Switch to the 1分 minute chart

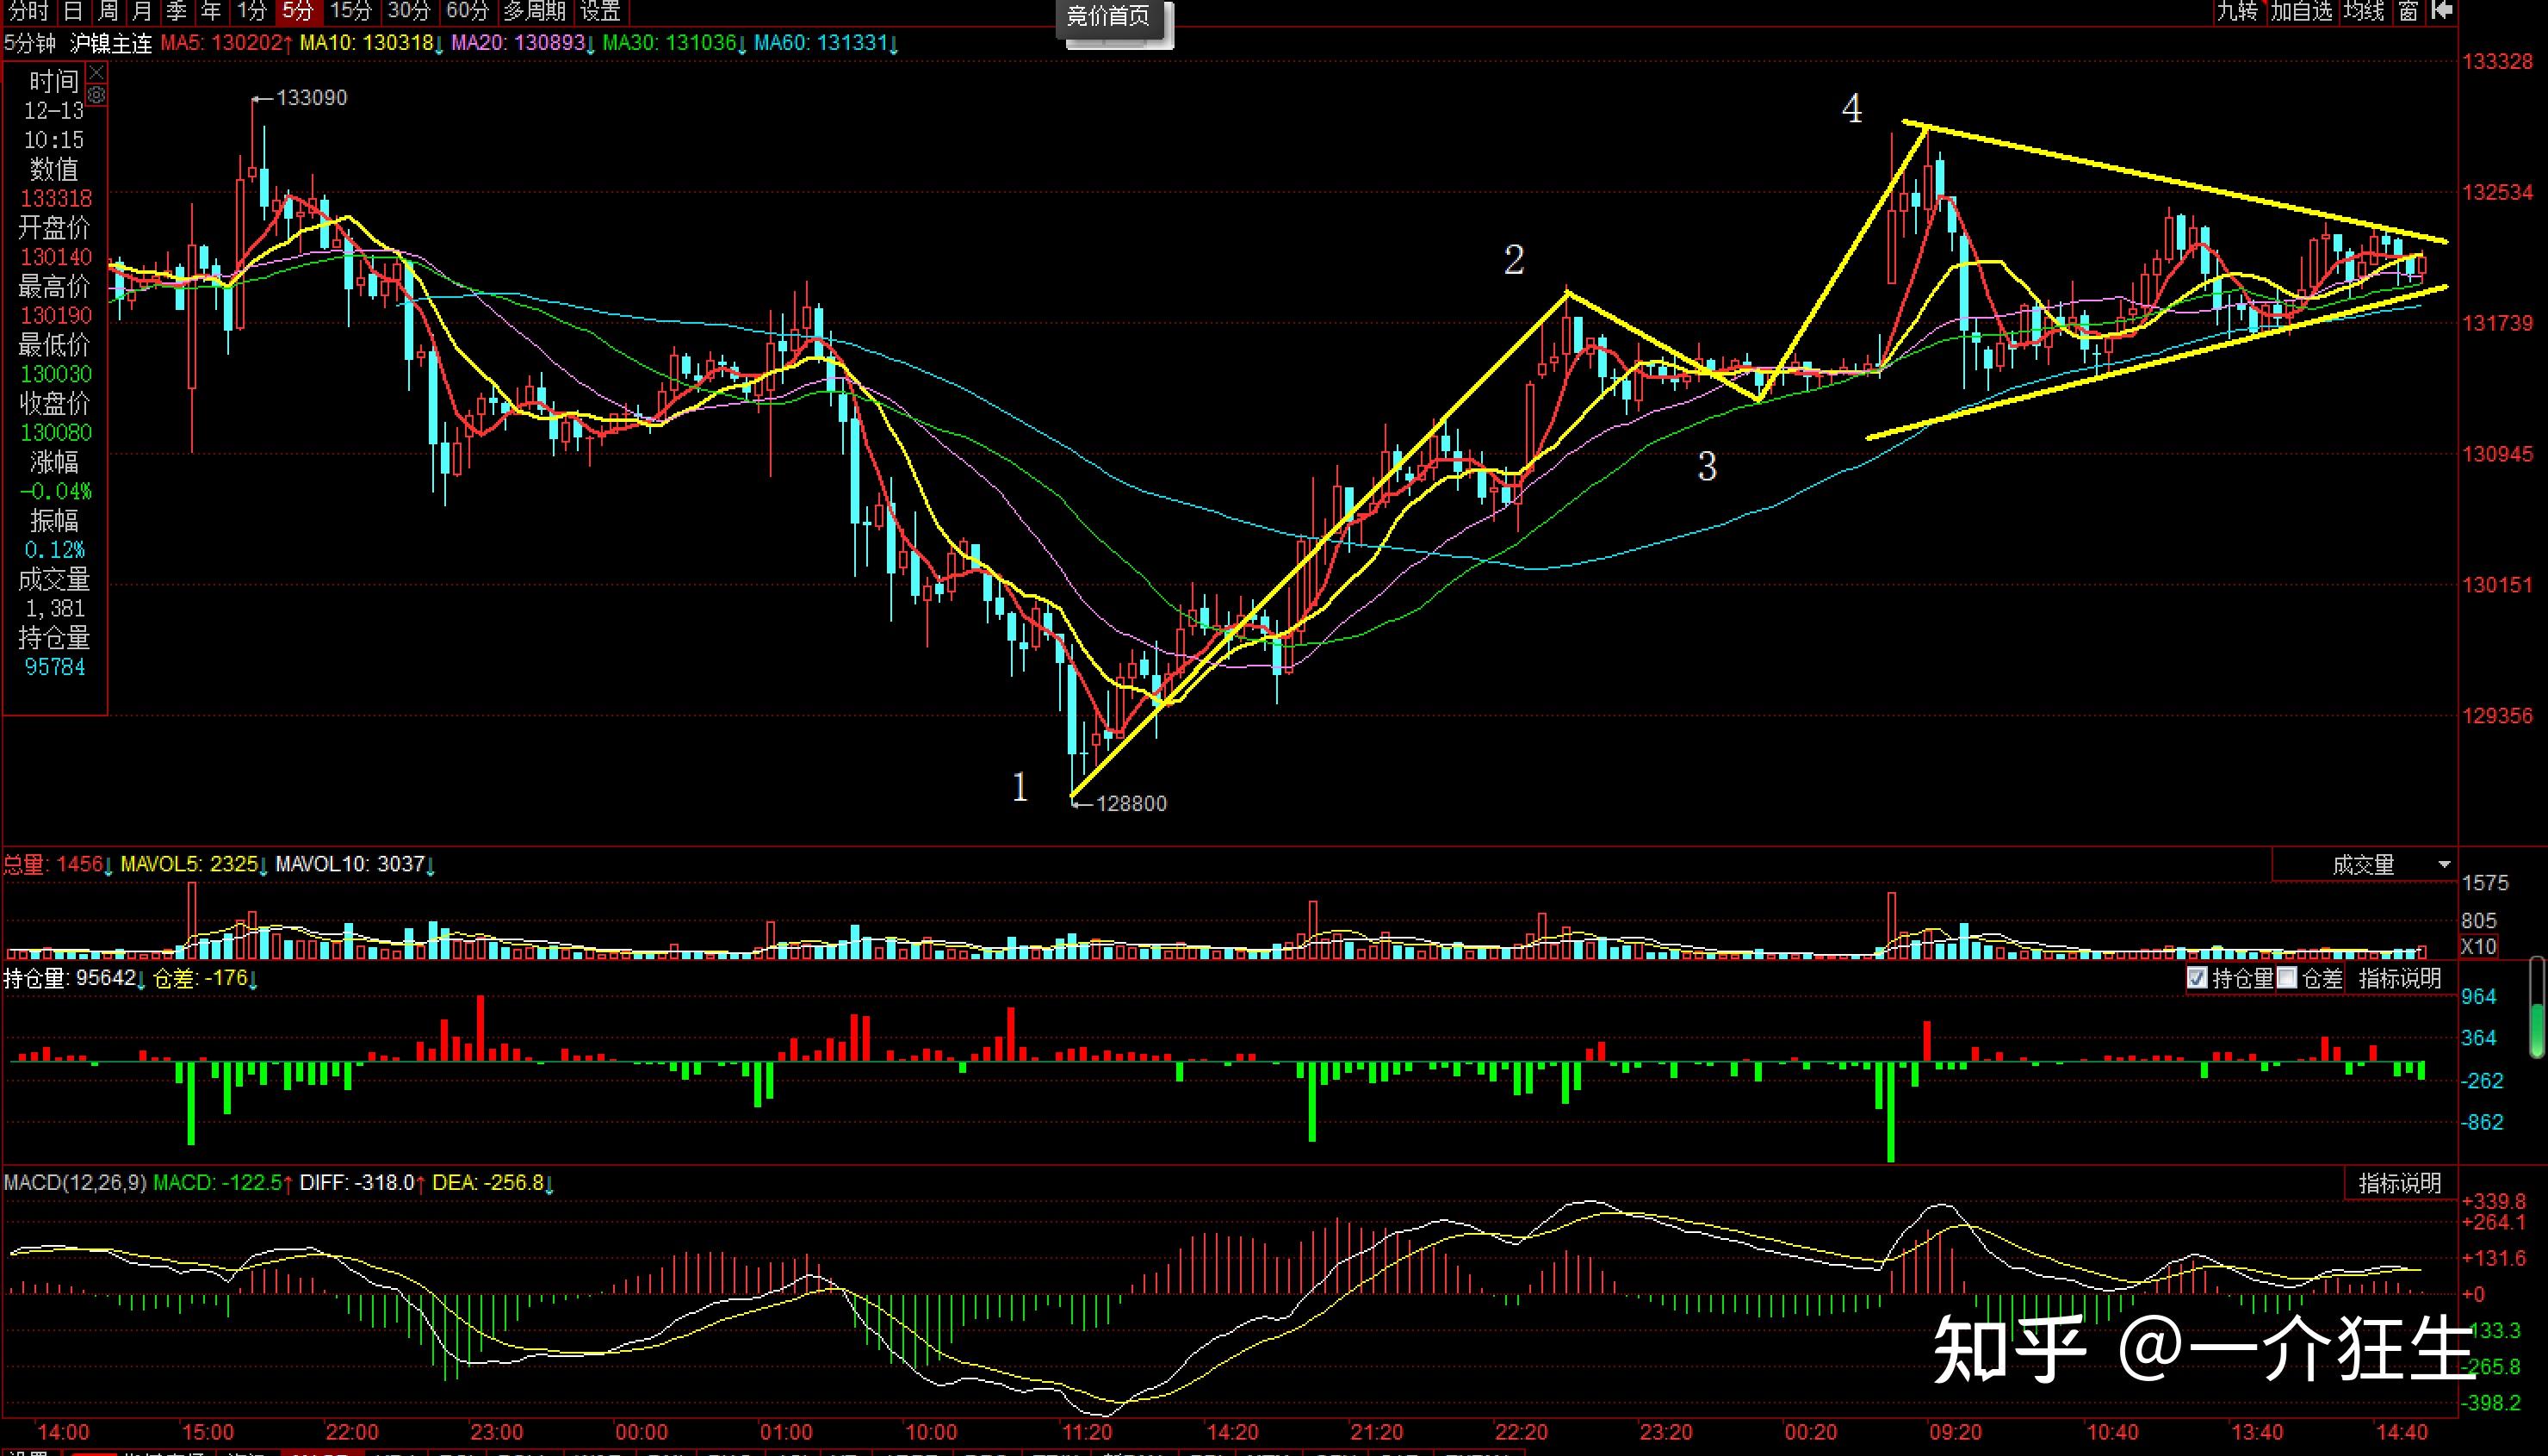click(251, 11)
